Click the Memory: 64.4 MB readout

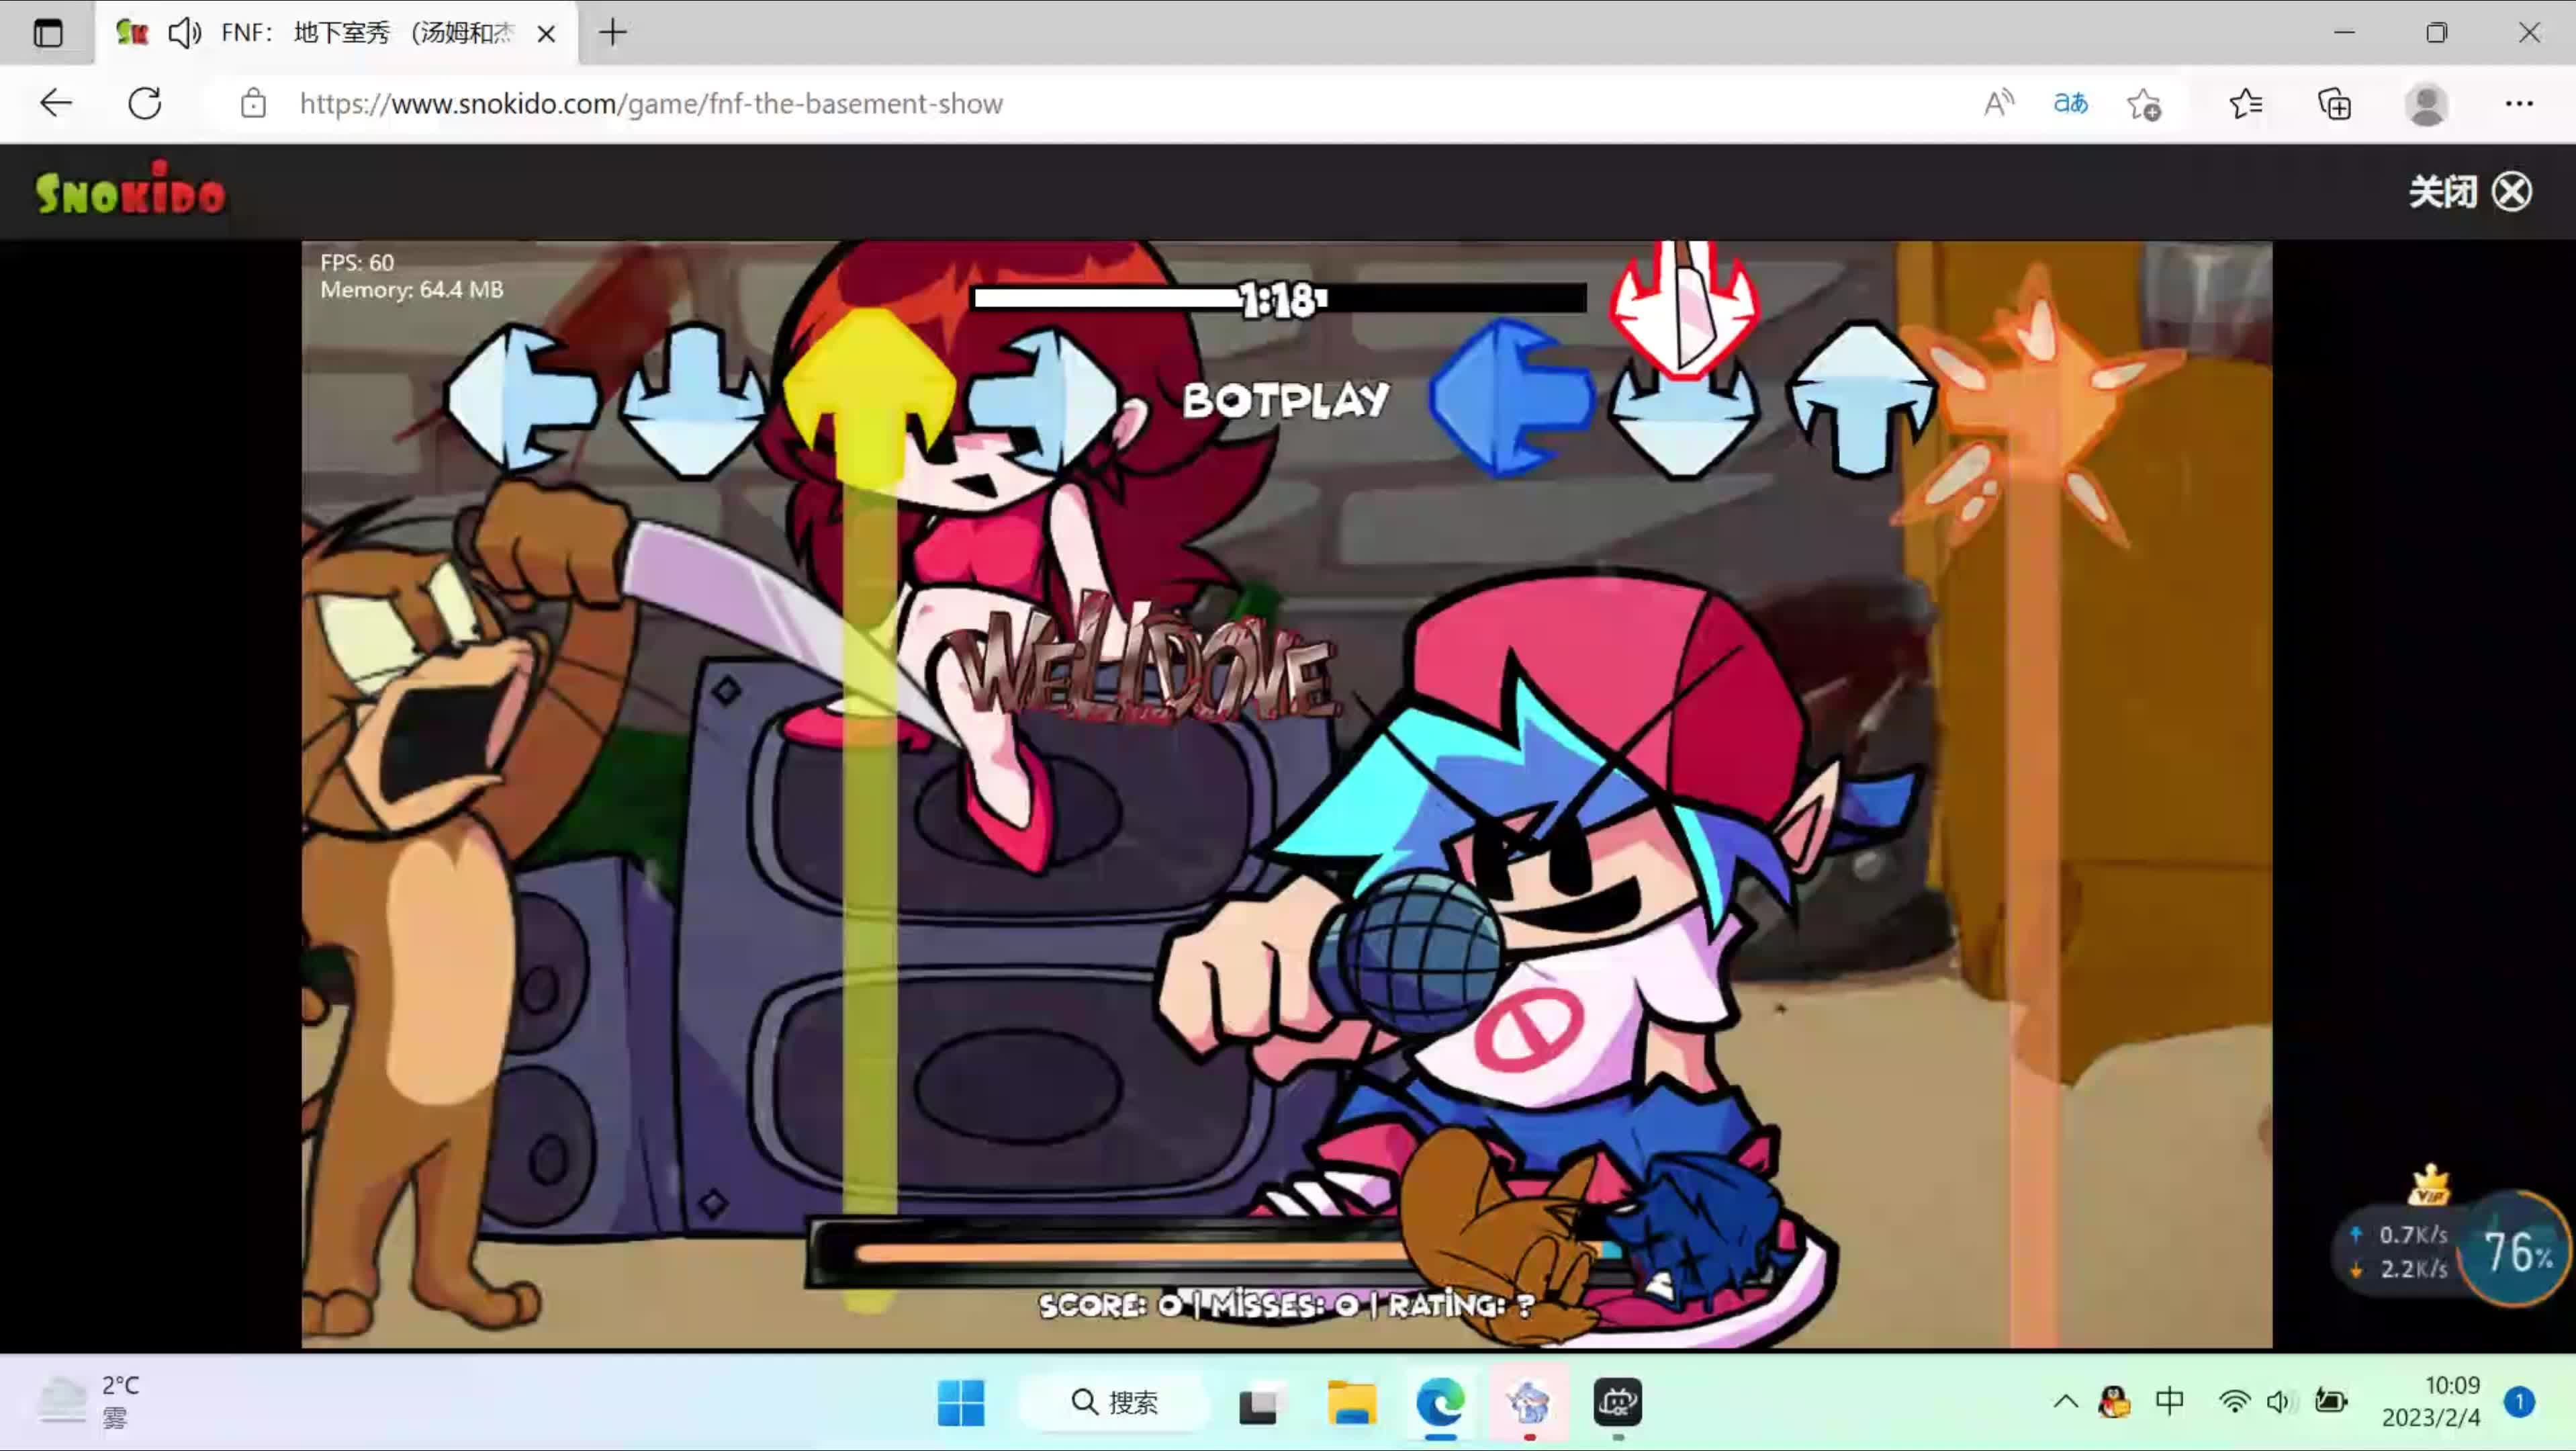click(412, 290)
